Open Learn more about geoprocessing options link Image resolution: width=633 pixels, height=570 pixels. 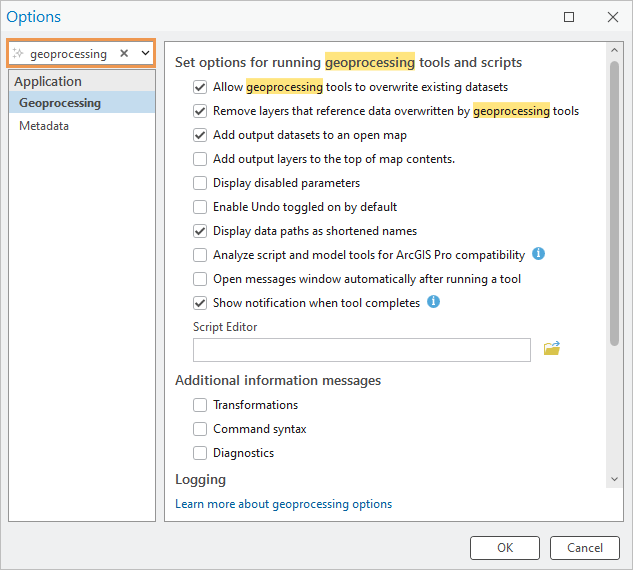point(283,504)
